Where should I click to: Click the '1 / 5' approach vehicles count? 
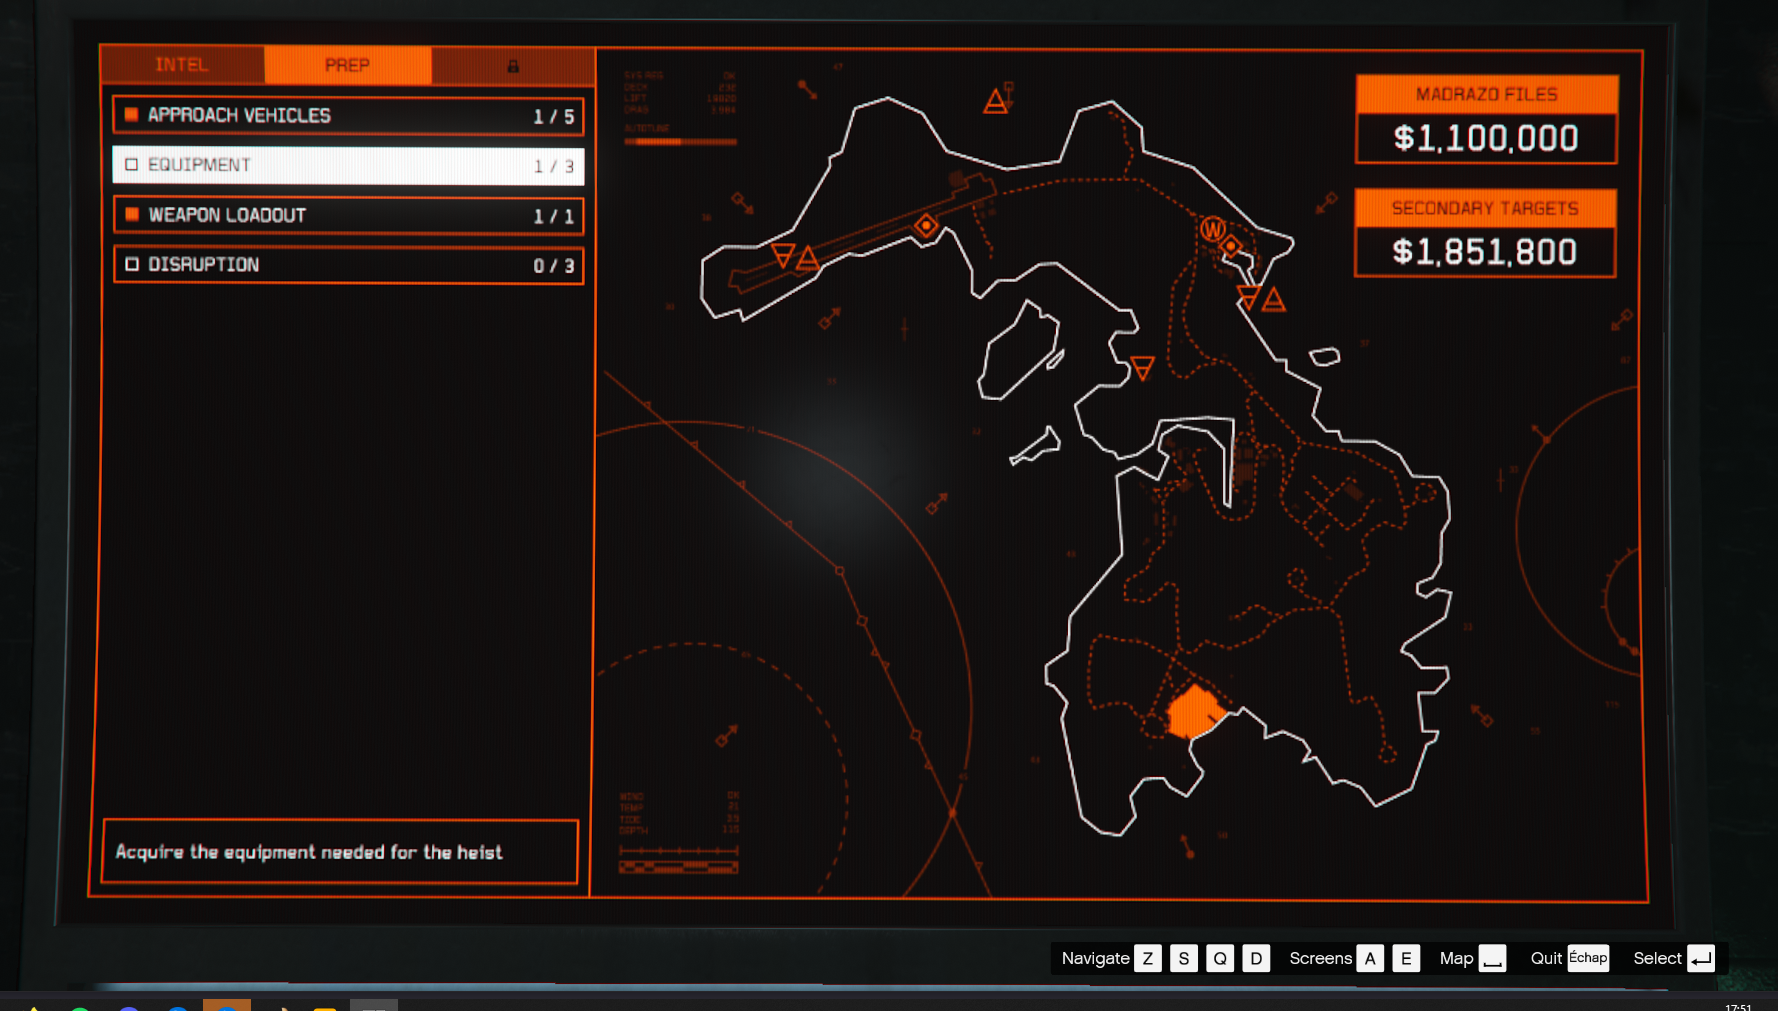pos(554,117)
